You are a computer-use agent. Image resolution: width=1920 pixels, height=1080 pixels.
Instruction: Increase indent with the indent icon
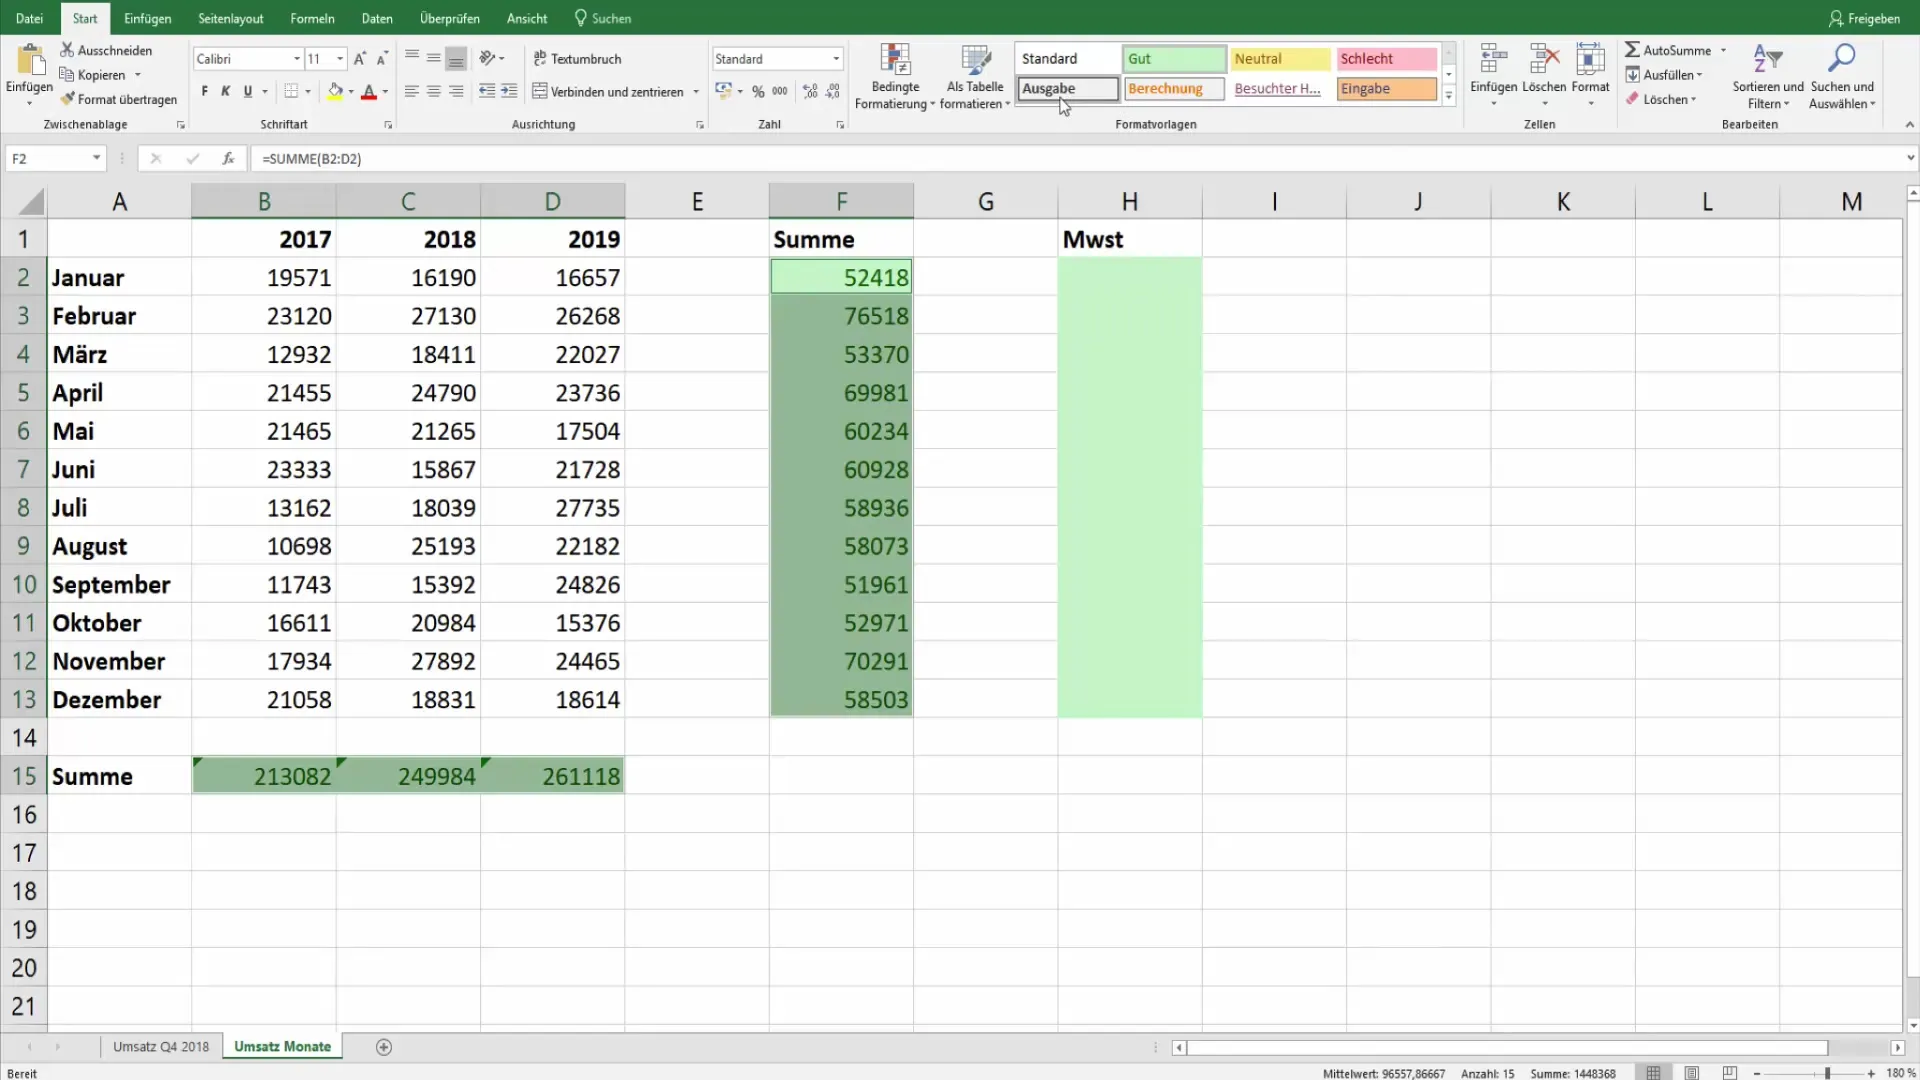[x=509, y=91]
